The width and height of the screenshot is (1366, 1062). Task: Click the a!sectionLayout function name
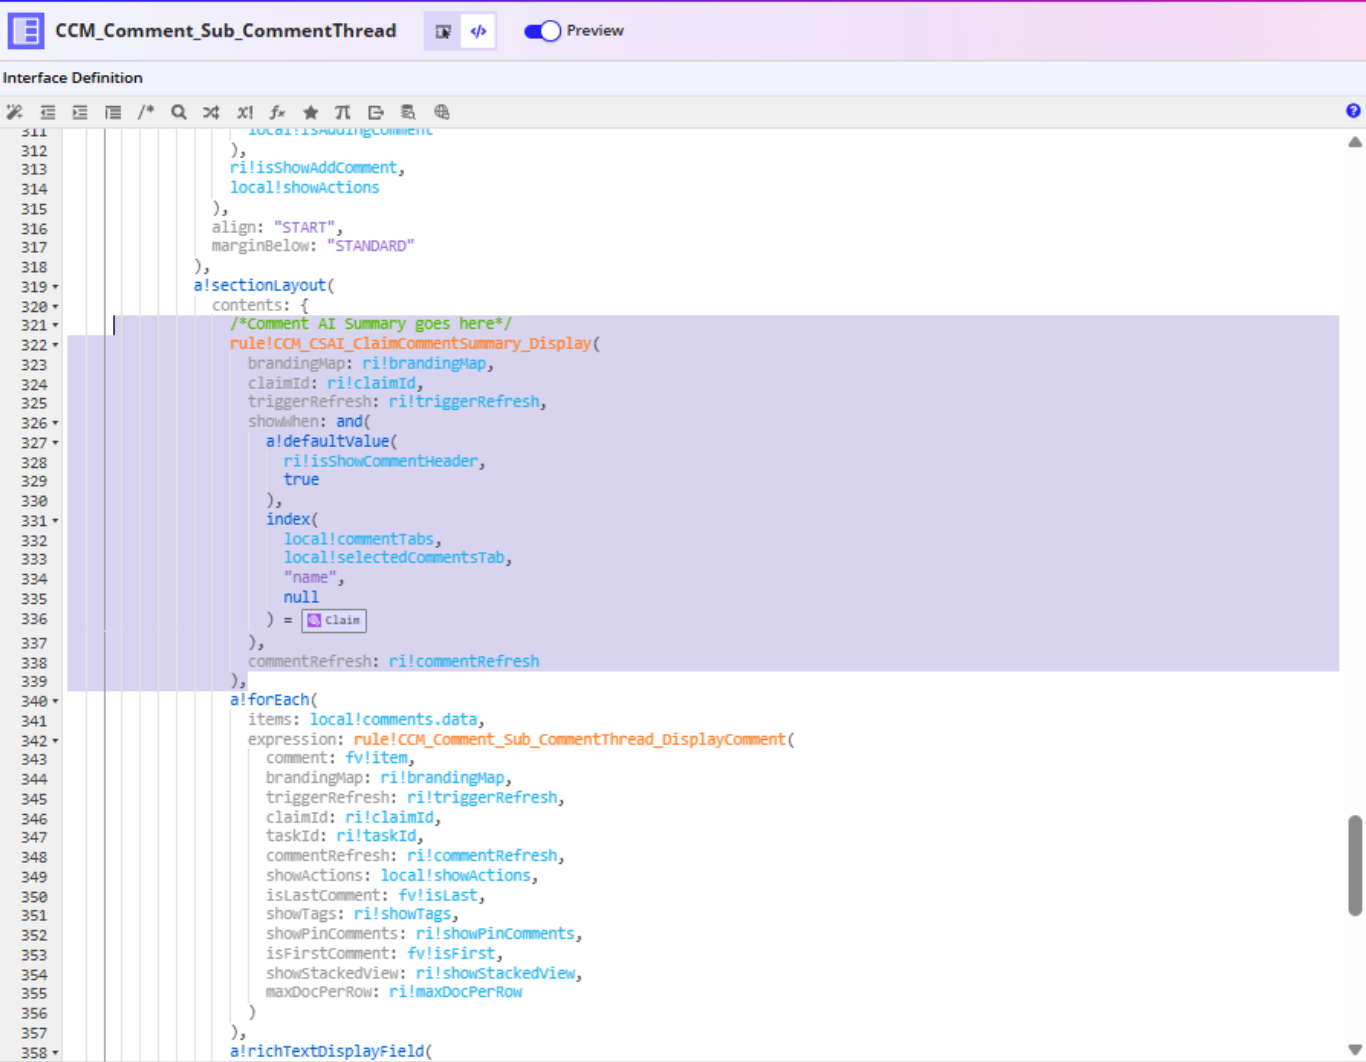(x=260, y=285)
